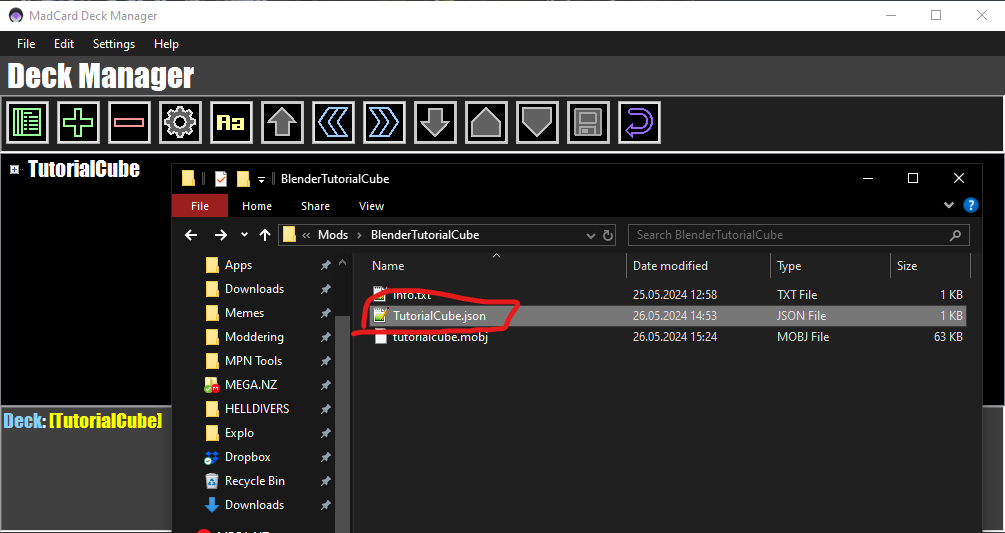Select TutorialCube deck in the tree
Viewport: 1005px width, 533px height.
pyautogui.click(x=84, y=168)
